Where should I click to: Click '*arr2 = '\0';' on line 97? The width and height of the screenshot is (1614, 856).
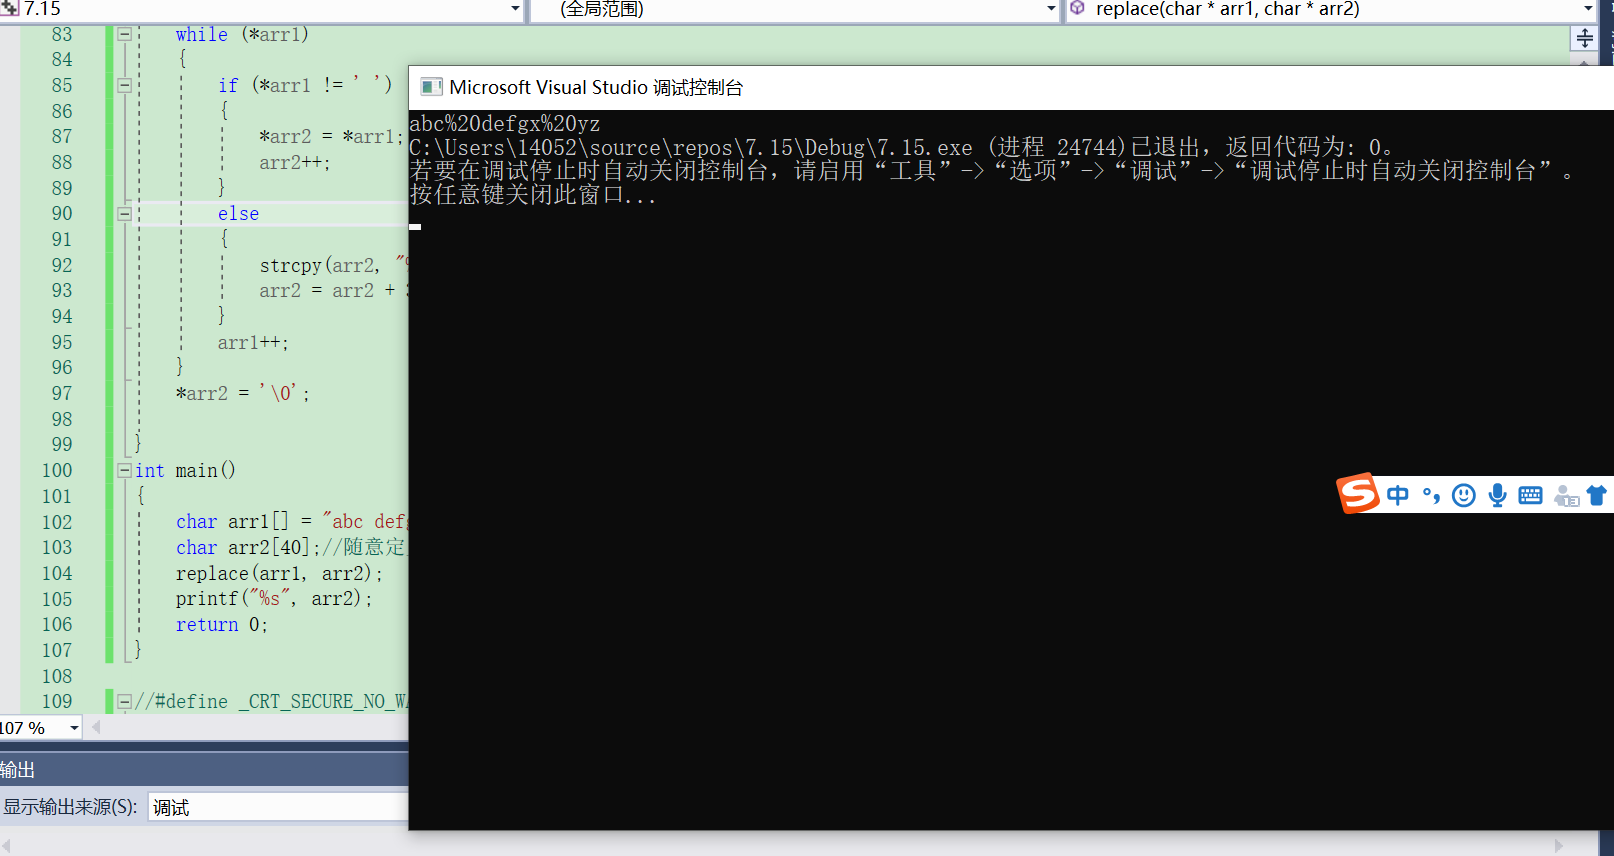point(243,393)
